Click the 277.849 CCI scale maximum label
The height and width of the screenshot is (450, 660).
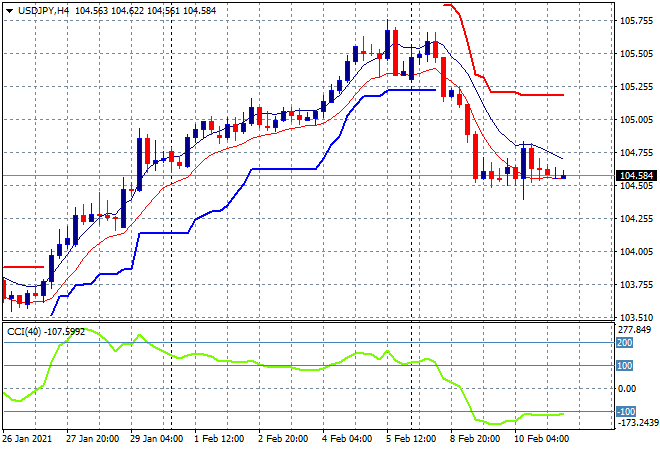point(634,330)
